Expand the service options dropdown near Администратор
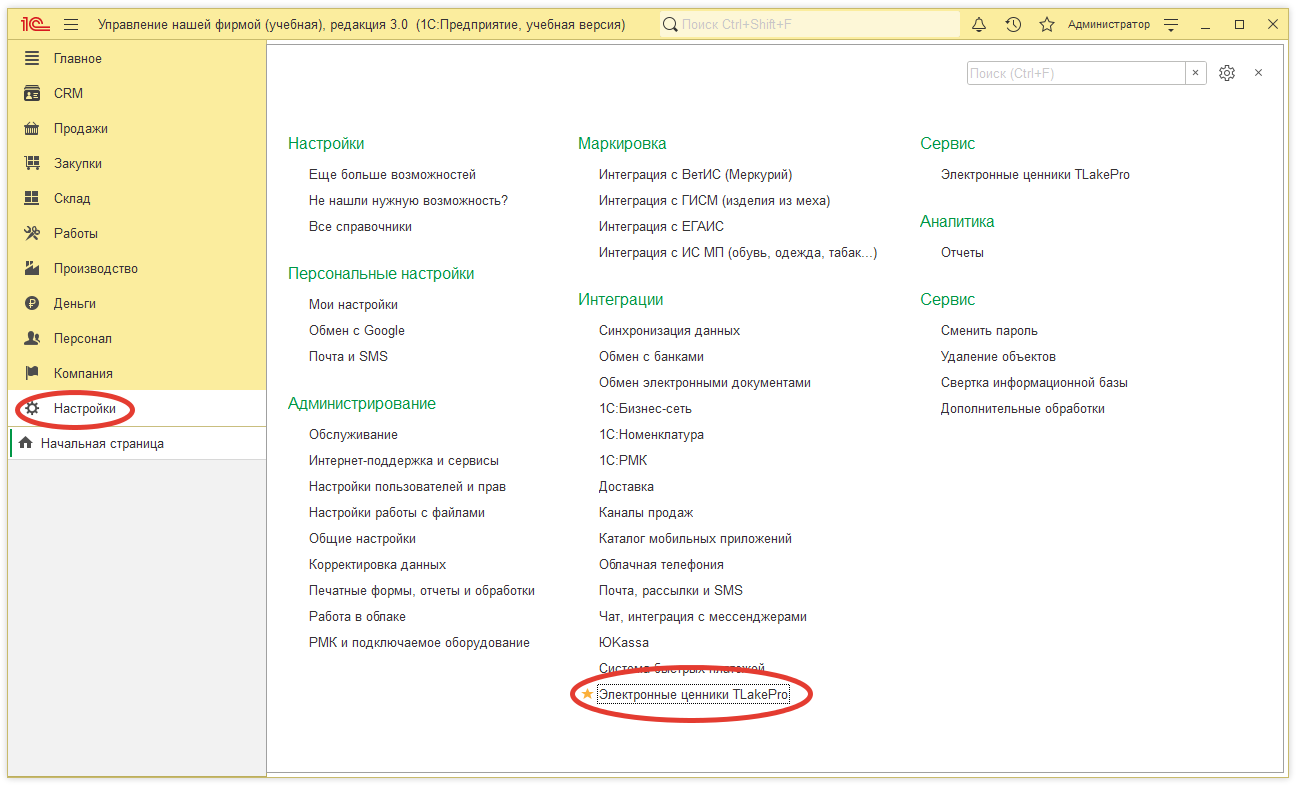 1172,24
